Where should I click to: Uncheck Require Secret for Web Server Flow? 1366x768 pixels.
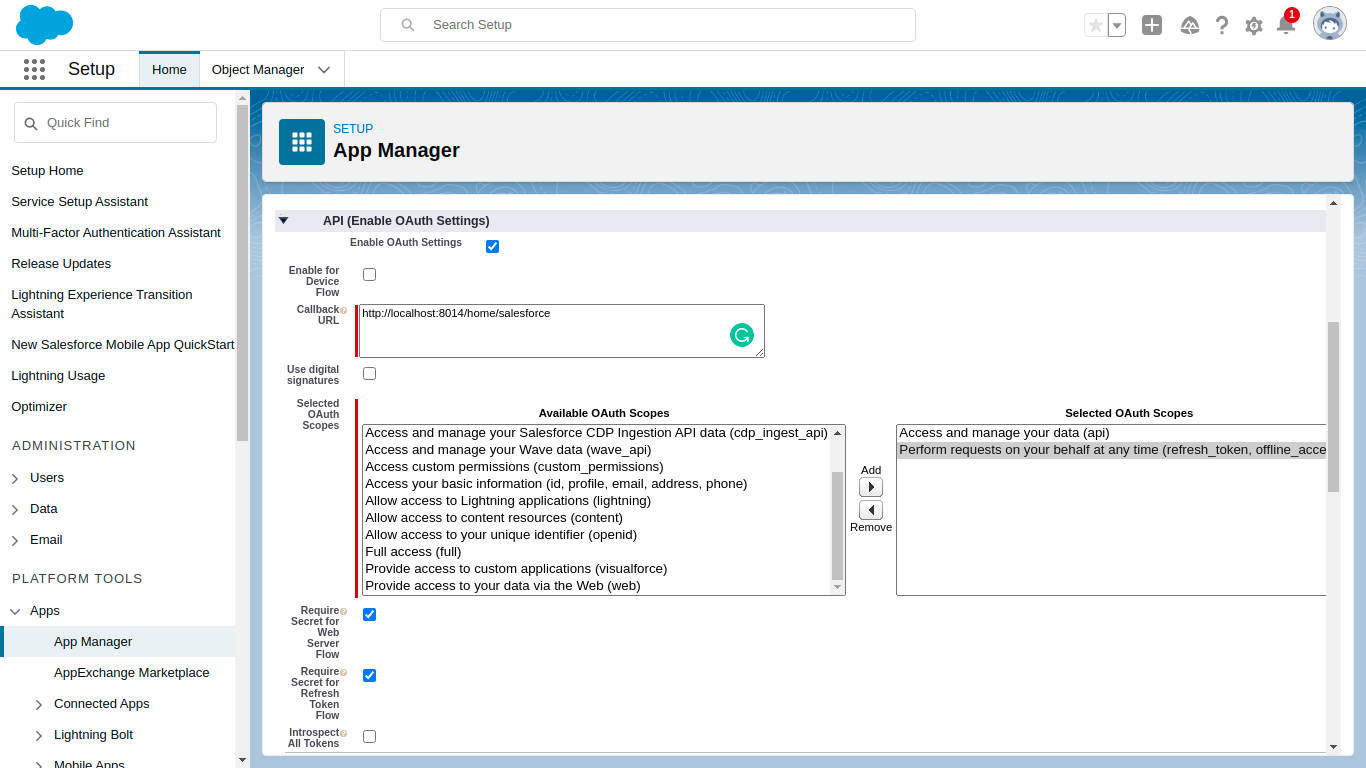(369, 614)
